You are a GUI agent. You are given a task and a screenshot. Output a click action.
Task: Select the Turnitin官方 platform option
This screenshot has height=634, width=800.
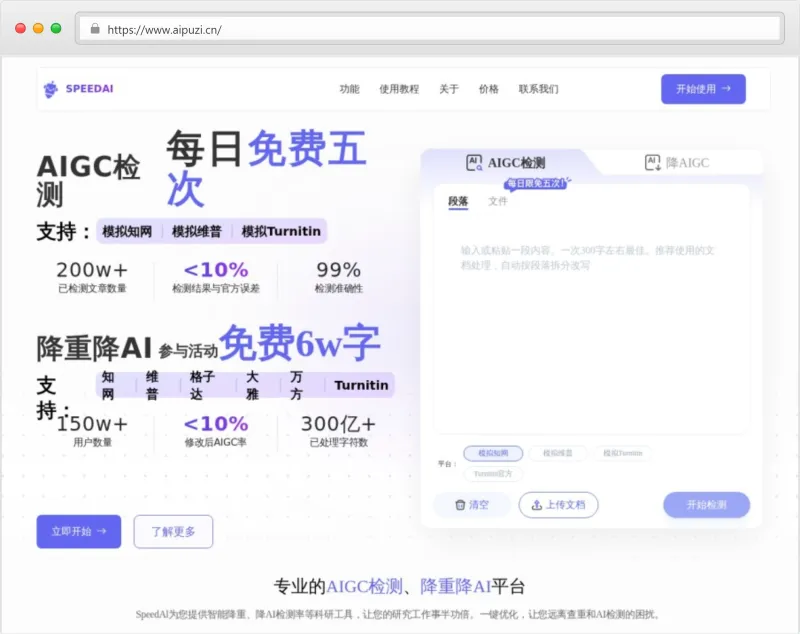tap(492, 474)
